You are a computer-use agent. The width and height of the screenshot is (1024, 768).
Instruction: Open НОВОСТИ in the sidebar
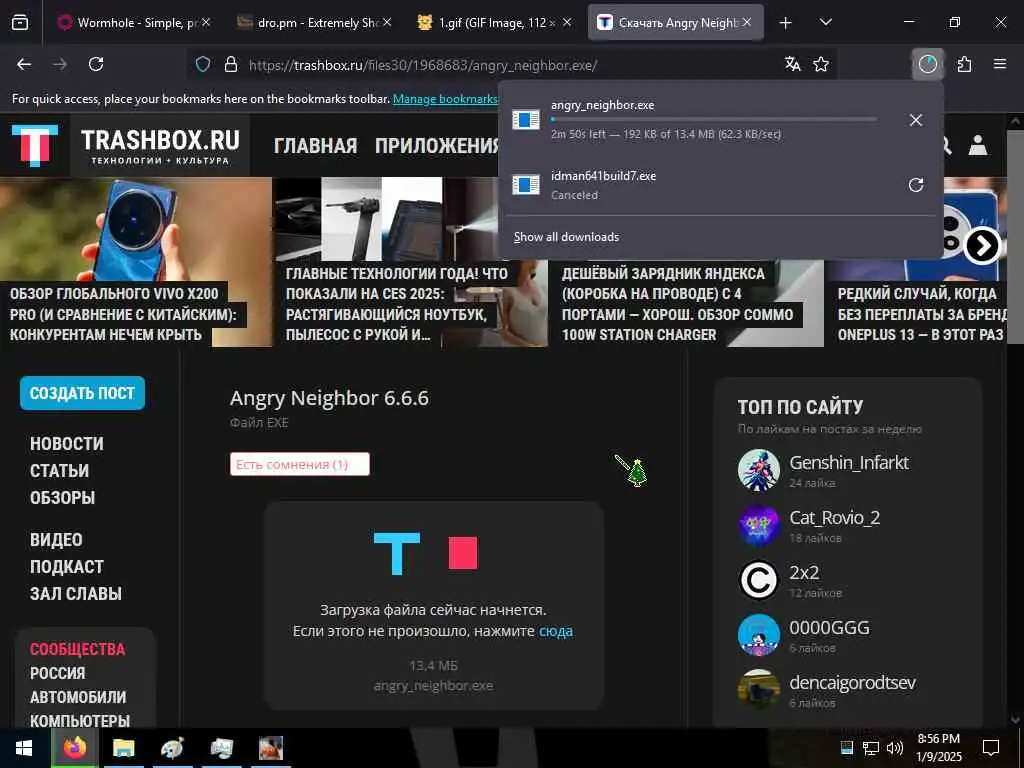tap(67, 443)
